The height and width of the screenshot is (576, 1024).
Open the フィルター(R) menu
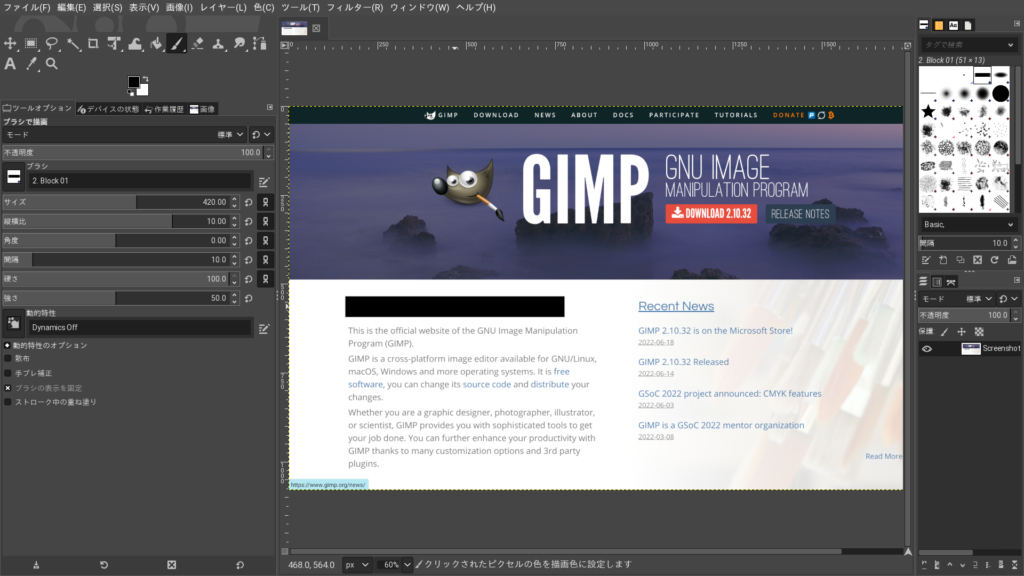[x=354, y=7]
